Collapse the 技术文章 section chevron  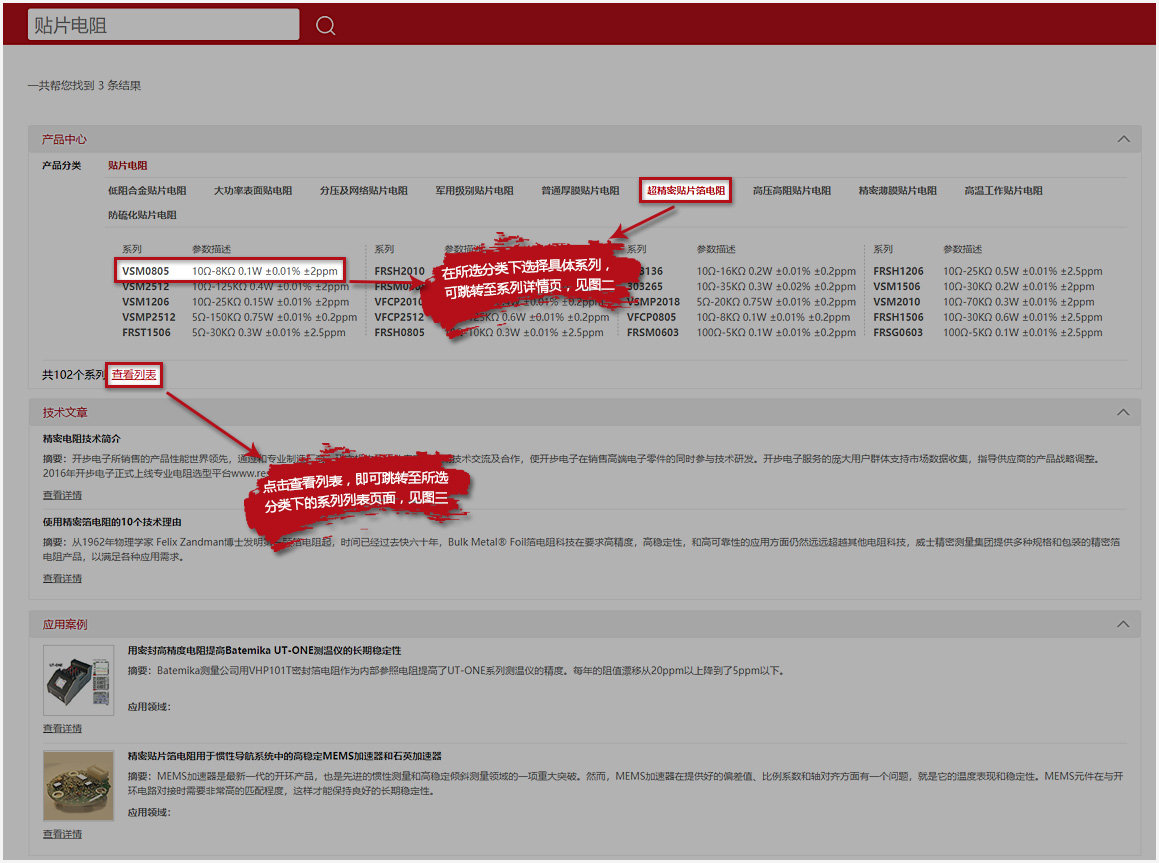tap(1124, 412)
